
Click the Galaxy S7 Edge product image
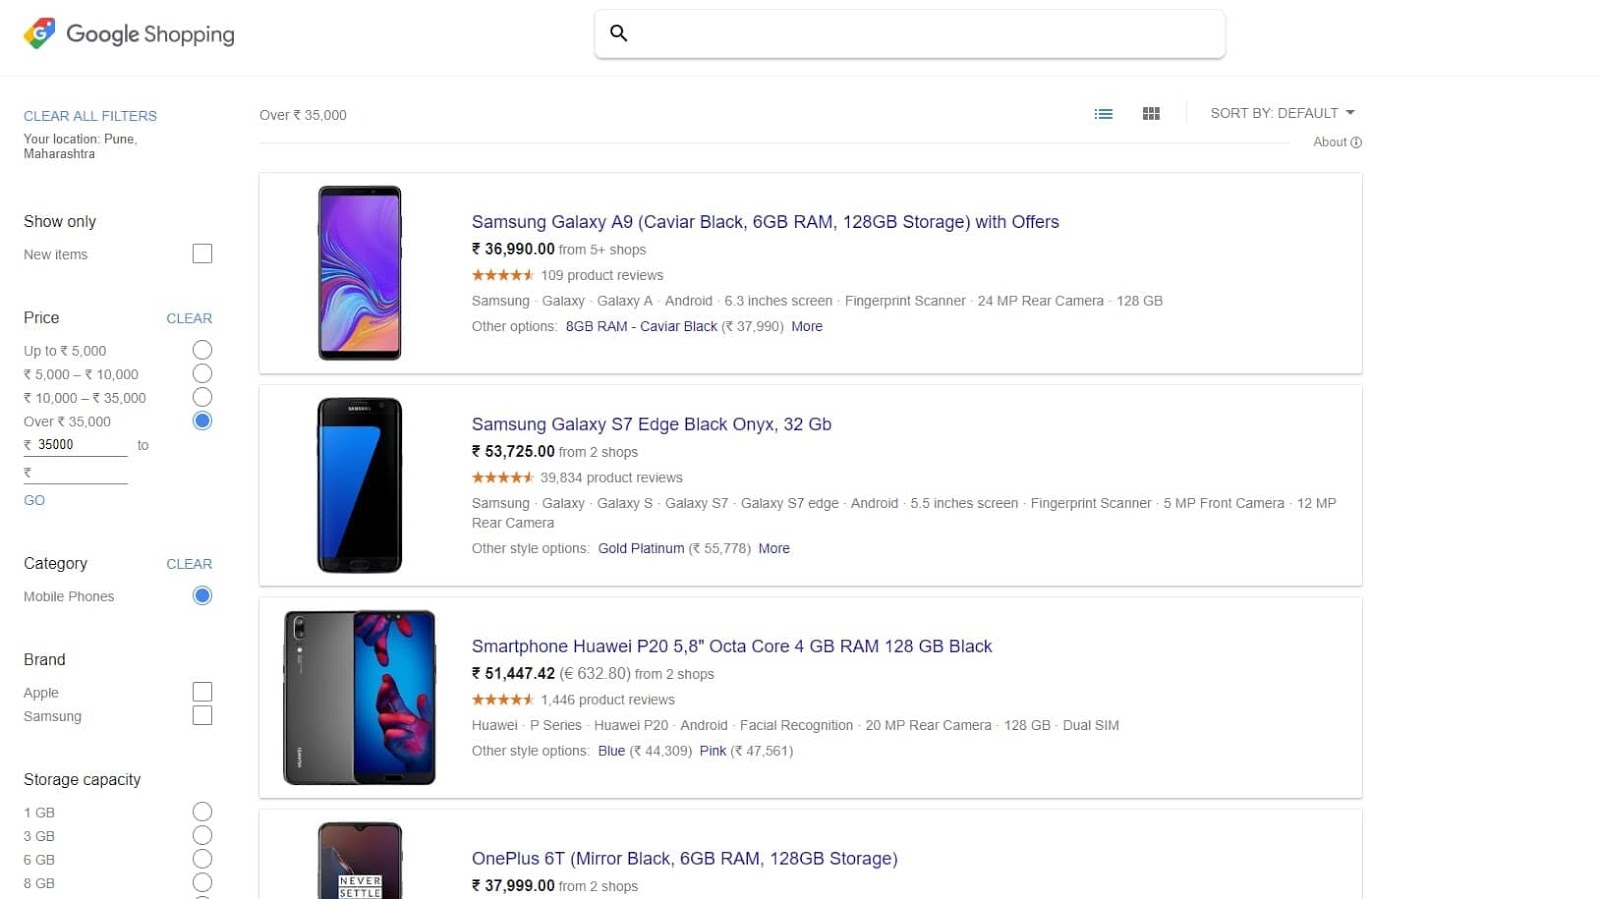(360, 485)
